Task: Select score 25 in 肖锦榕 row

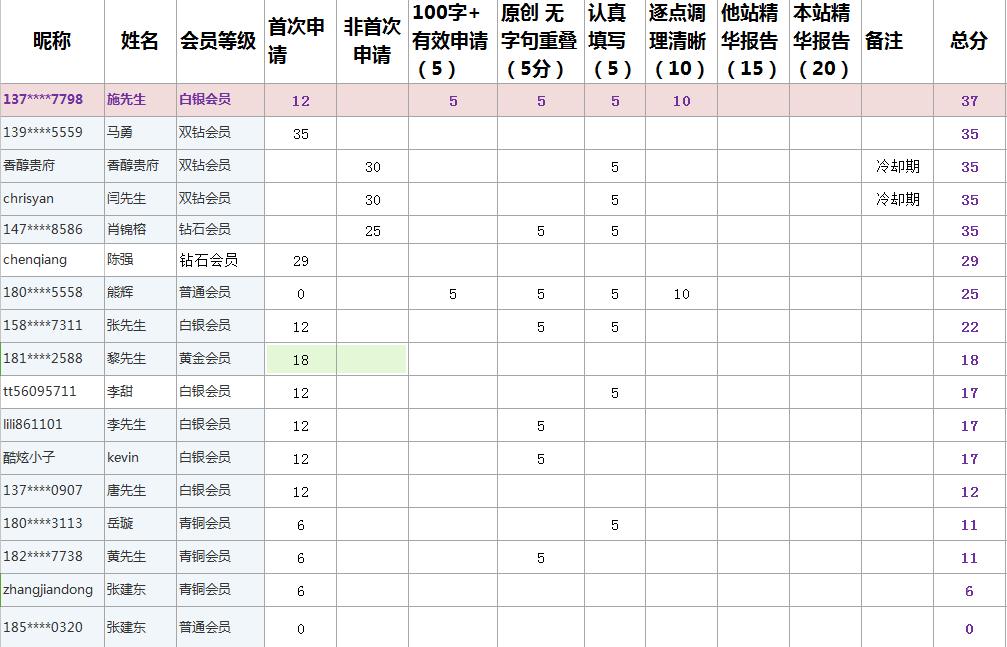Action: [x=372, y=231]
